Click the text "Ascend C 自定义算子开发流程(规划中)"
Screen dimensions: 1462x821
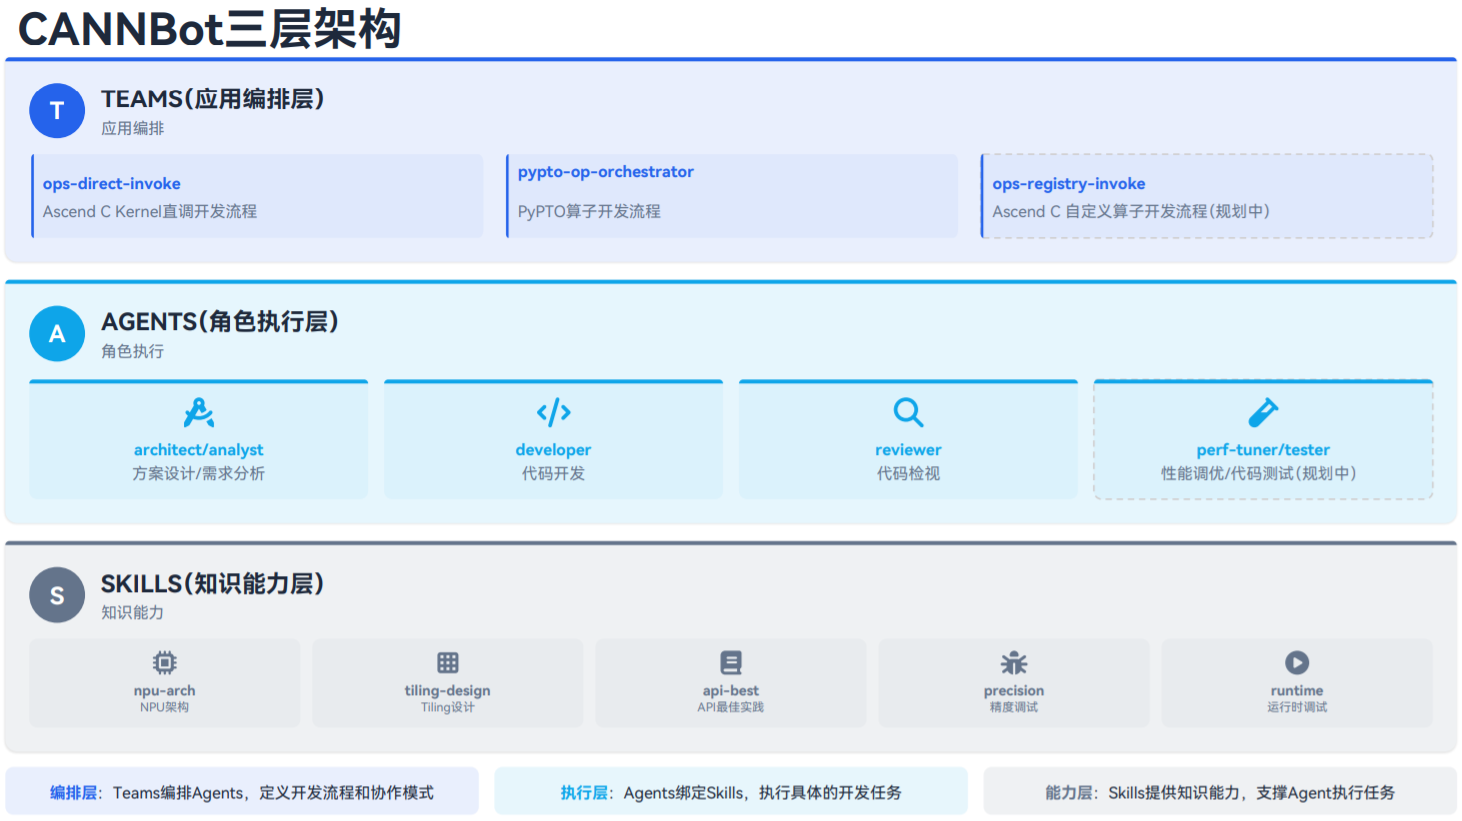1131,212
